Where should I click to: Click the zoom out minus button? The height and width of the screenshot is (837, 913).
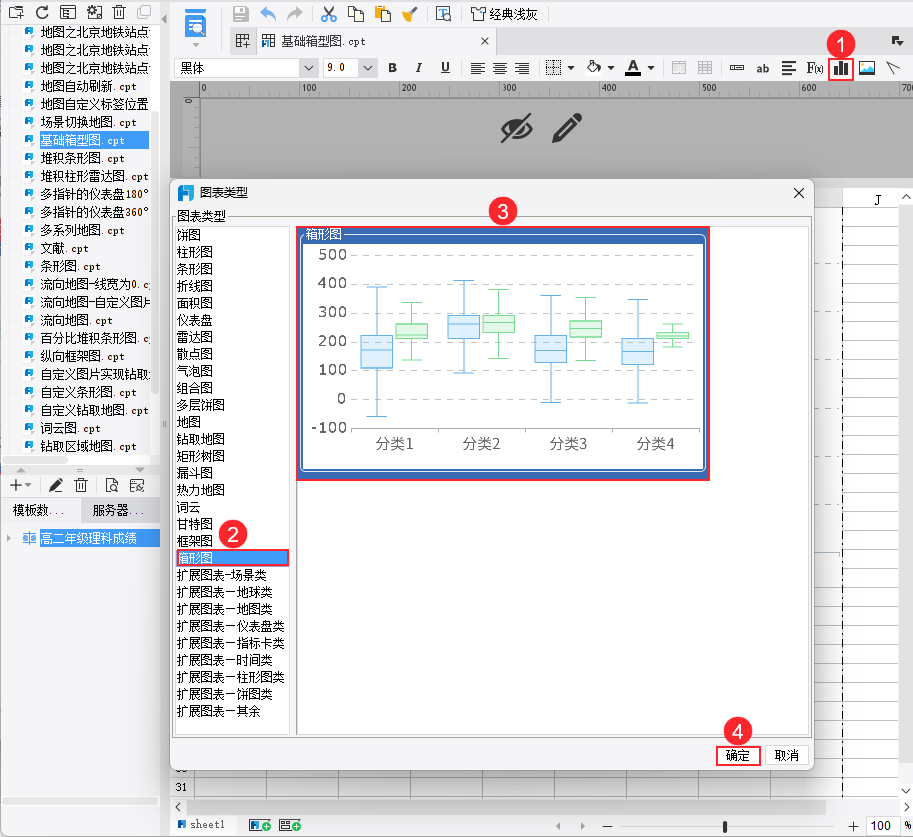point(607,826)
